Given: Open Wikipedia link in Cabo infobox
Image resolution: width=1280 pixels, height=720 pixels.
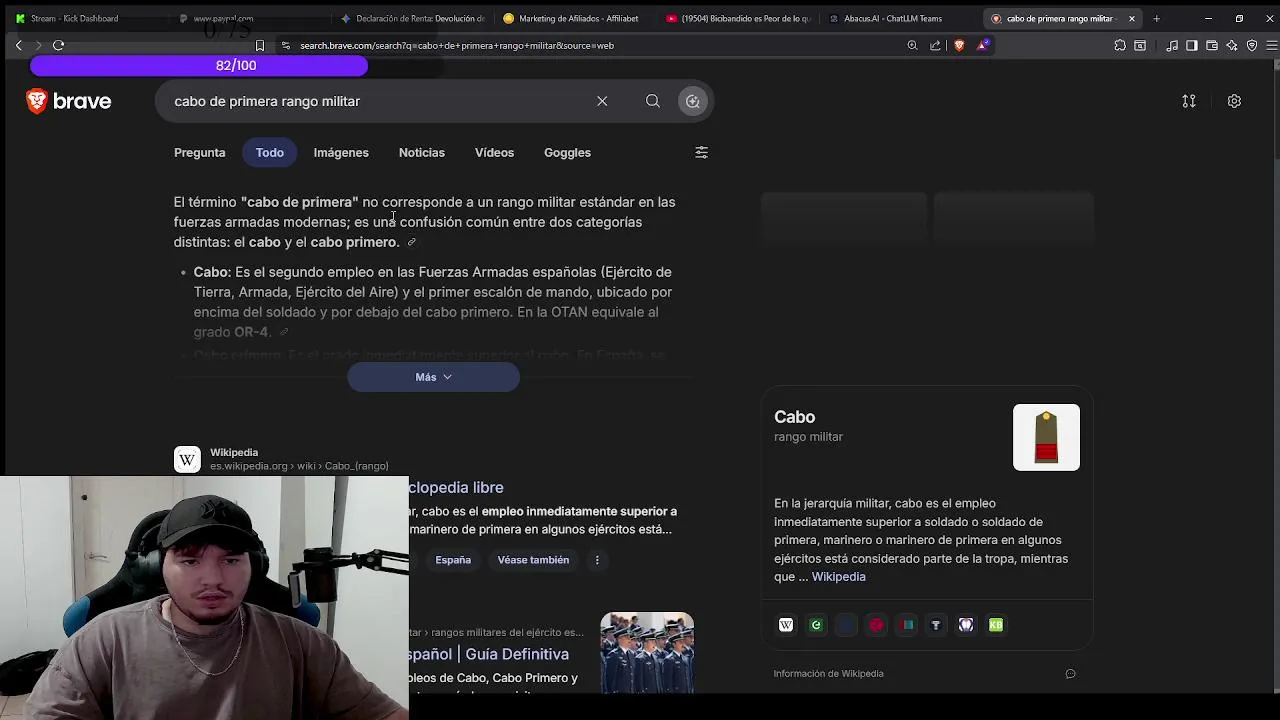Looking at the screenshot, I should pyautogui.click(x=838, y=577).
